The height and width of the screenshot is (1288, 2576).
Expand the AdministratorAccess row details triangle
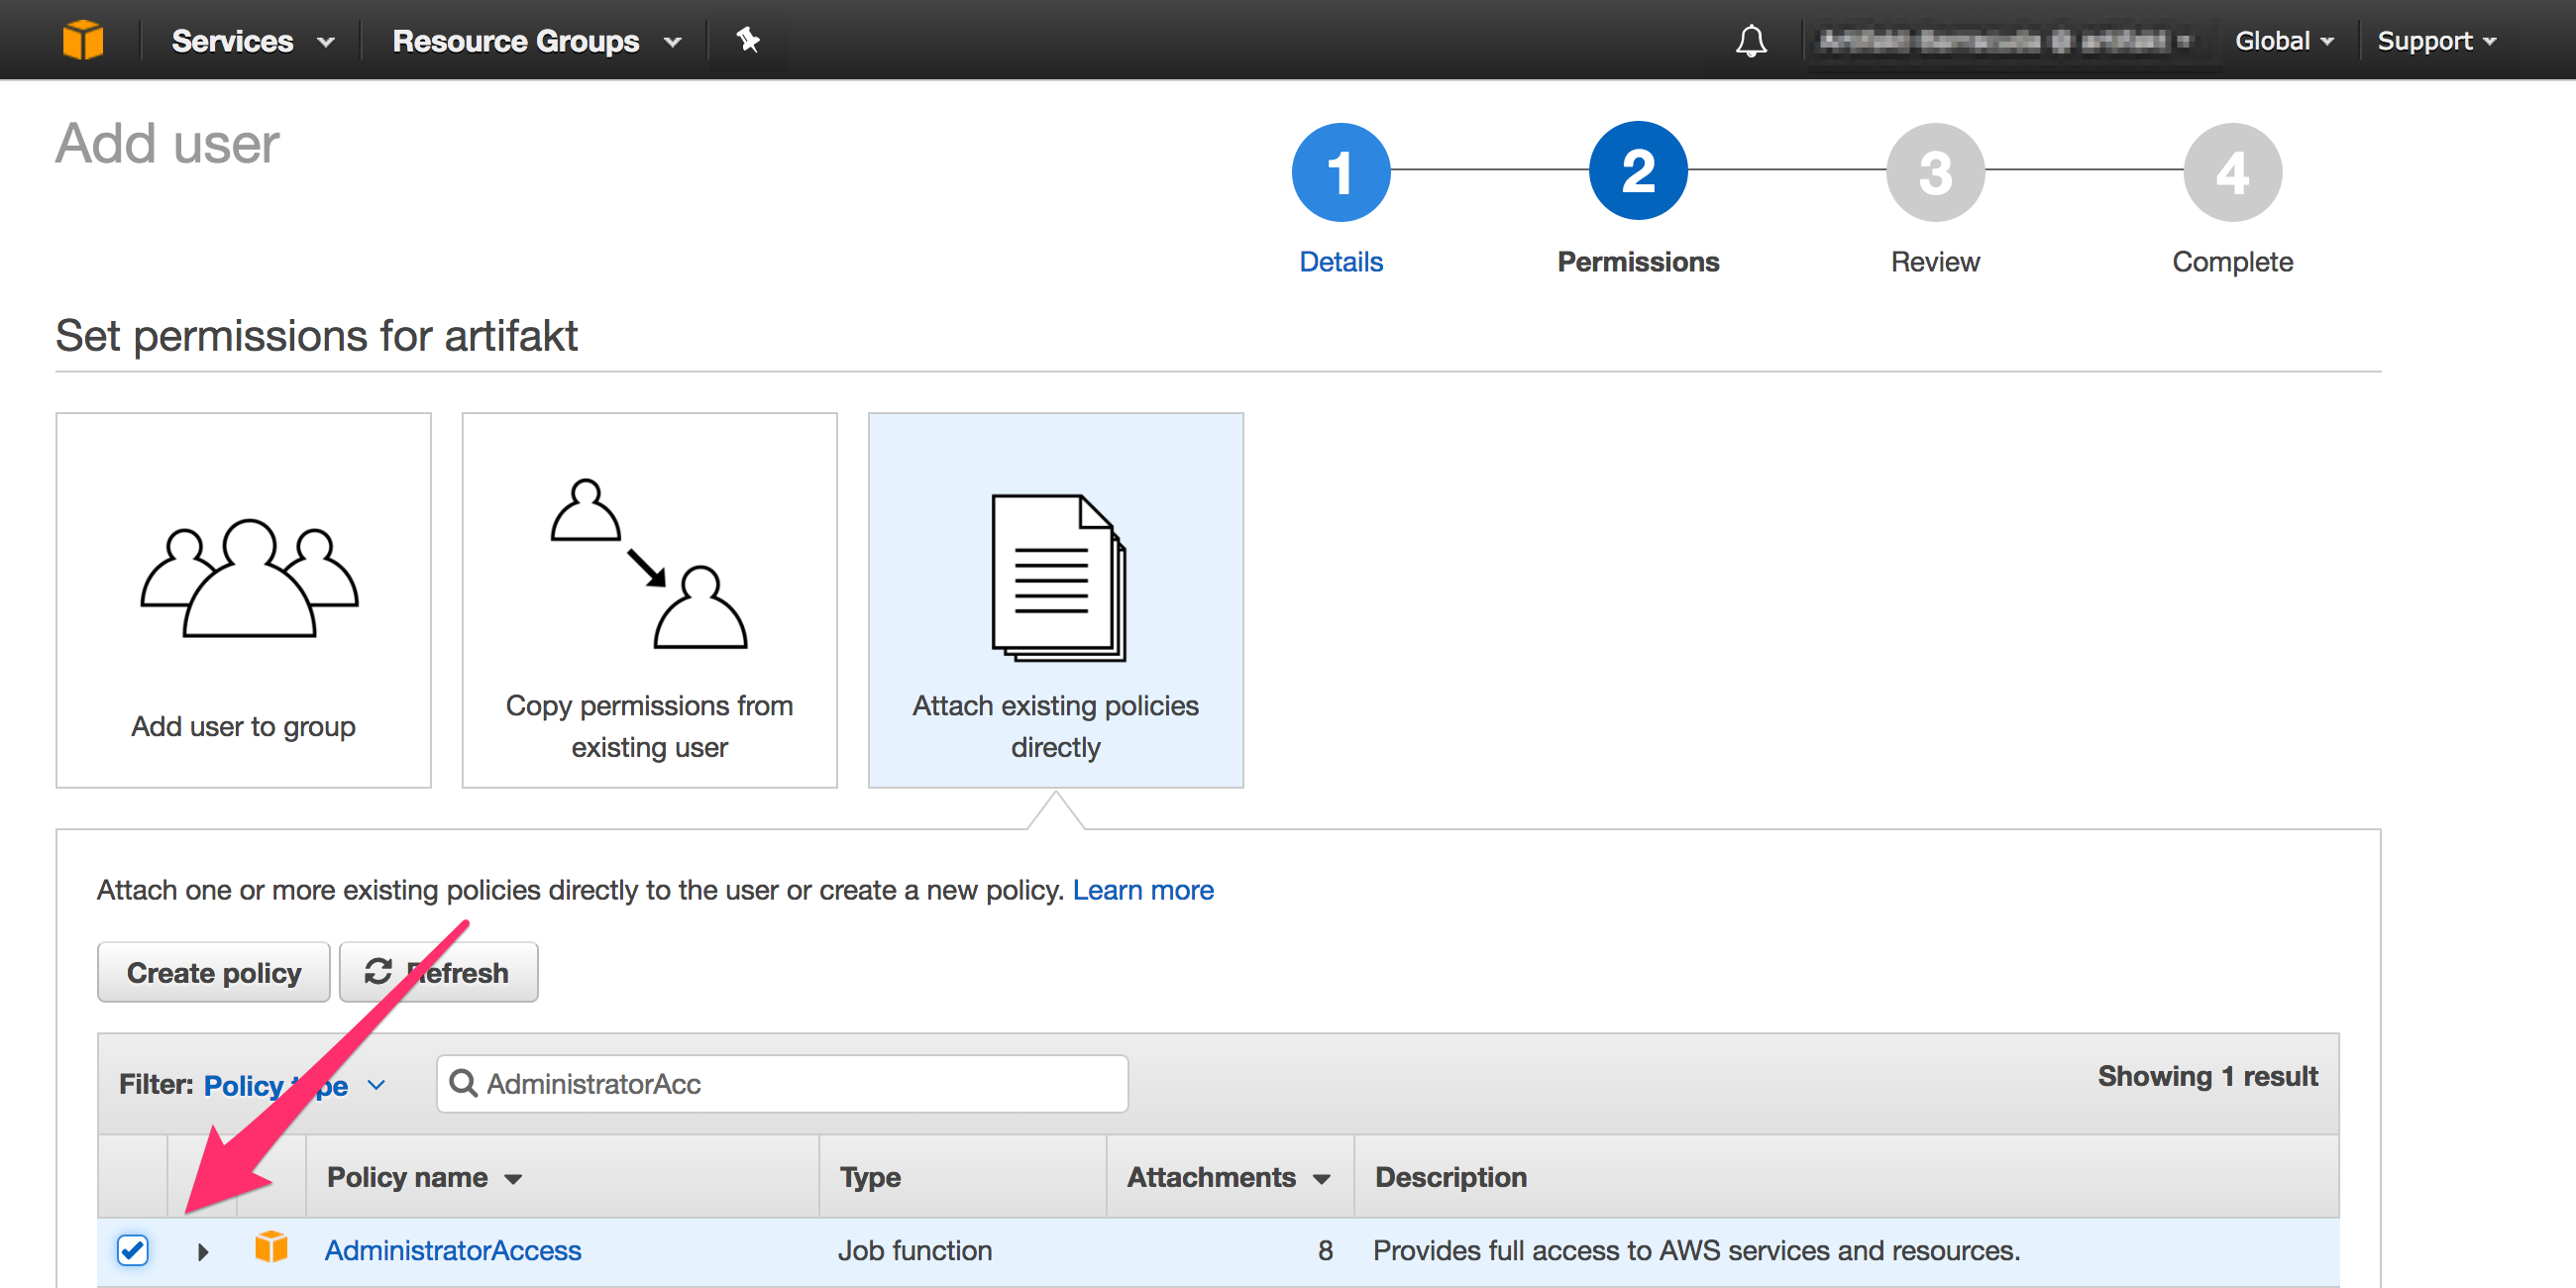tap(203, 1251)
